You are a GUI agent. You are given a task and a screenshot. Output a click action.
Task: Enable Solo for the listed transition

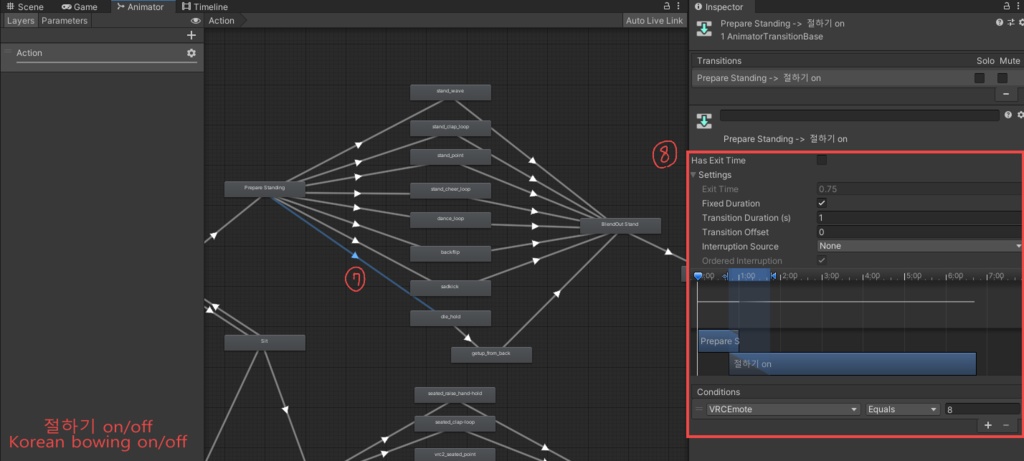tap(980, 78)
